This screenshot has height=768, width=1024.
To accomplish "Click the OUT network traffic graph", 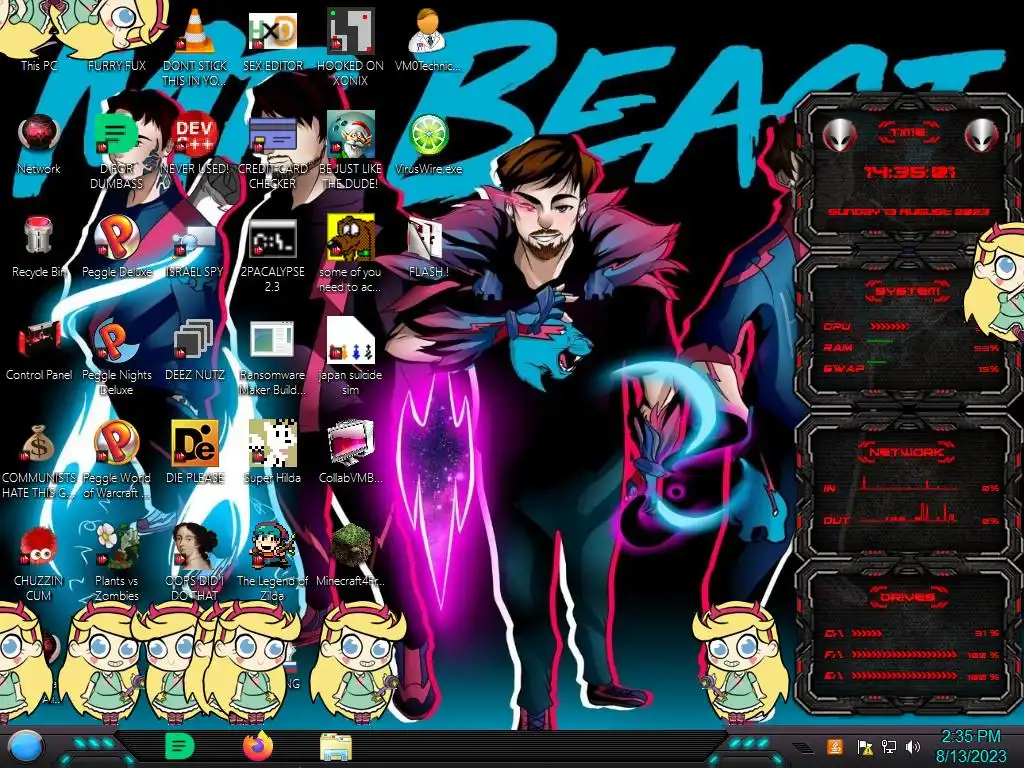I will [909, 513].
